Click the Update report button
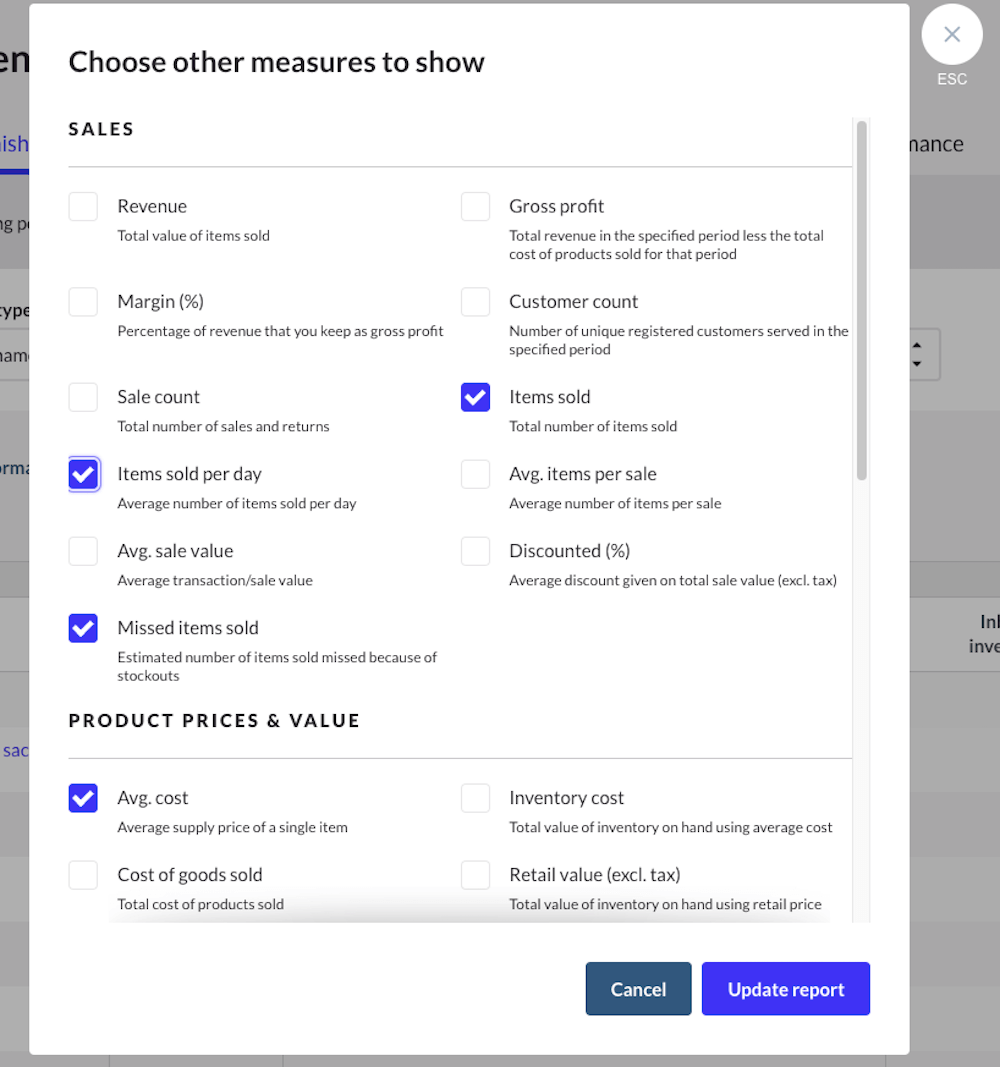 pos(786,989)
